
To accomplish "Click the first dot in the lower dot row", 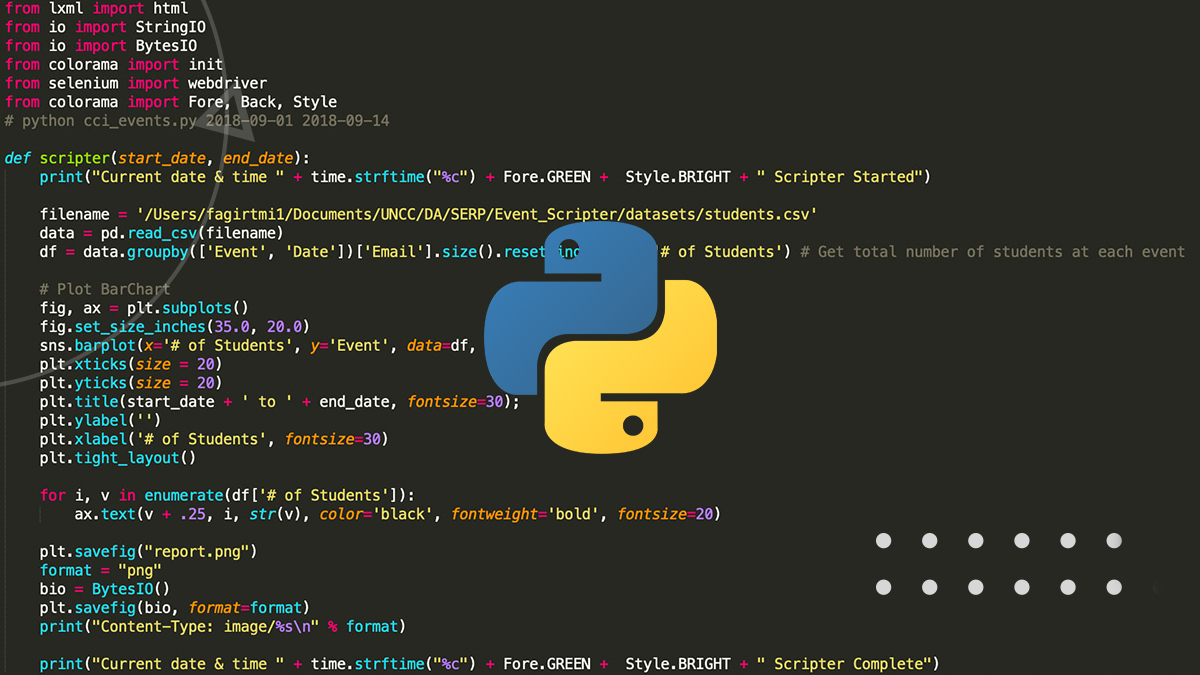I will click(883, 587).
